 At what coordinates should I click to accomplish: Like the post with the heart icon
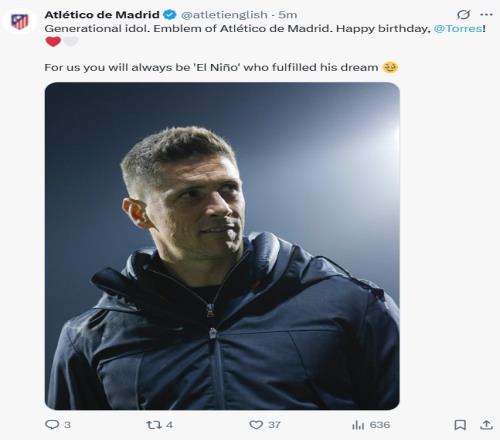[x=256, y=425]
